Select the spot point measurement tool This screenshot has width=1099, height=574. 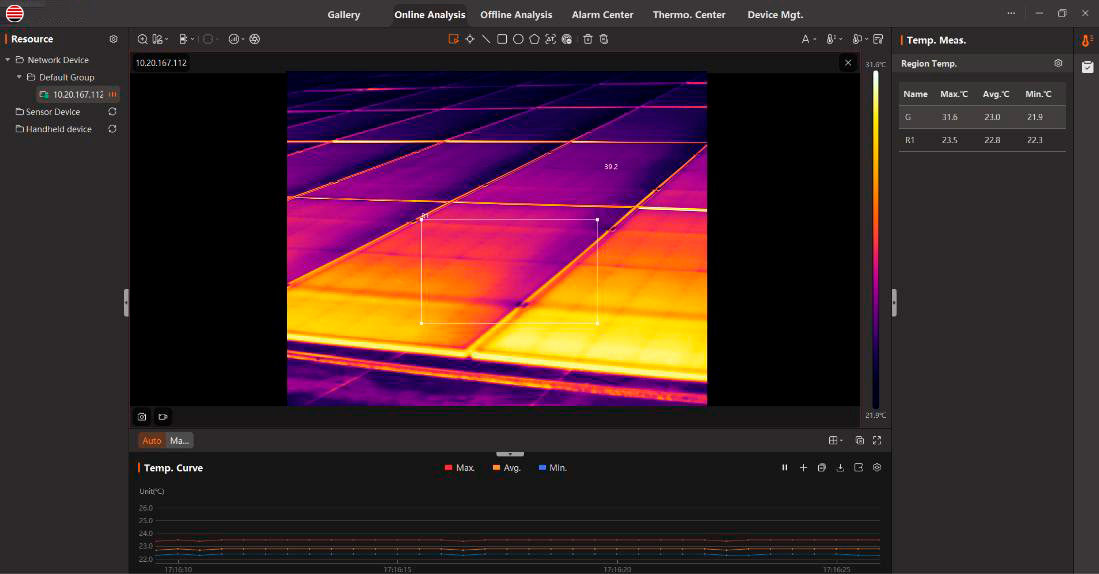click(x=470, y=39)
